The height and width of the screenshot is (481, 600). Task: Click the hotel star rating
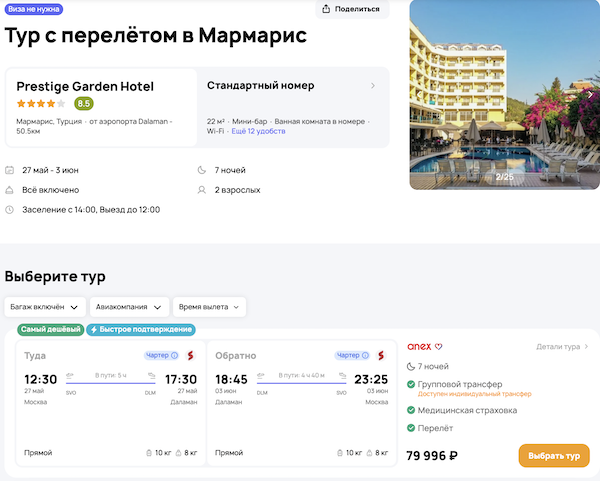coord(40,103)
